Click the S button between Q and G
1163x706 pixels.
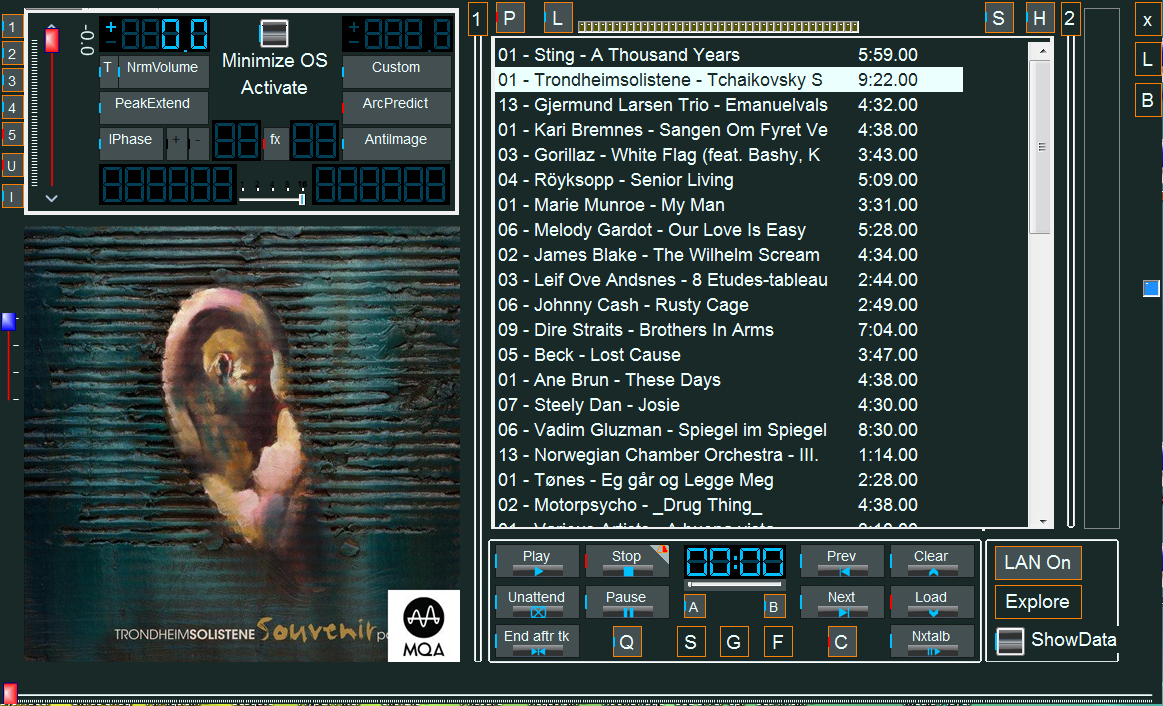[x=691, y=641]
